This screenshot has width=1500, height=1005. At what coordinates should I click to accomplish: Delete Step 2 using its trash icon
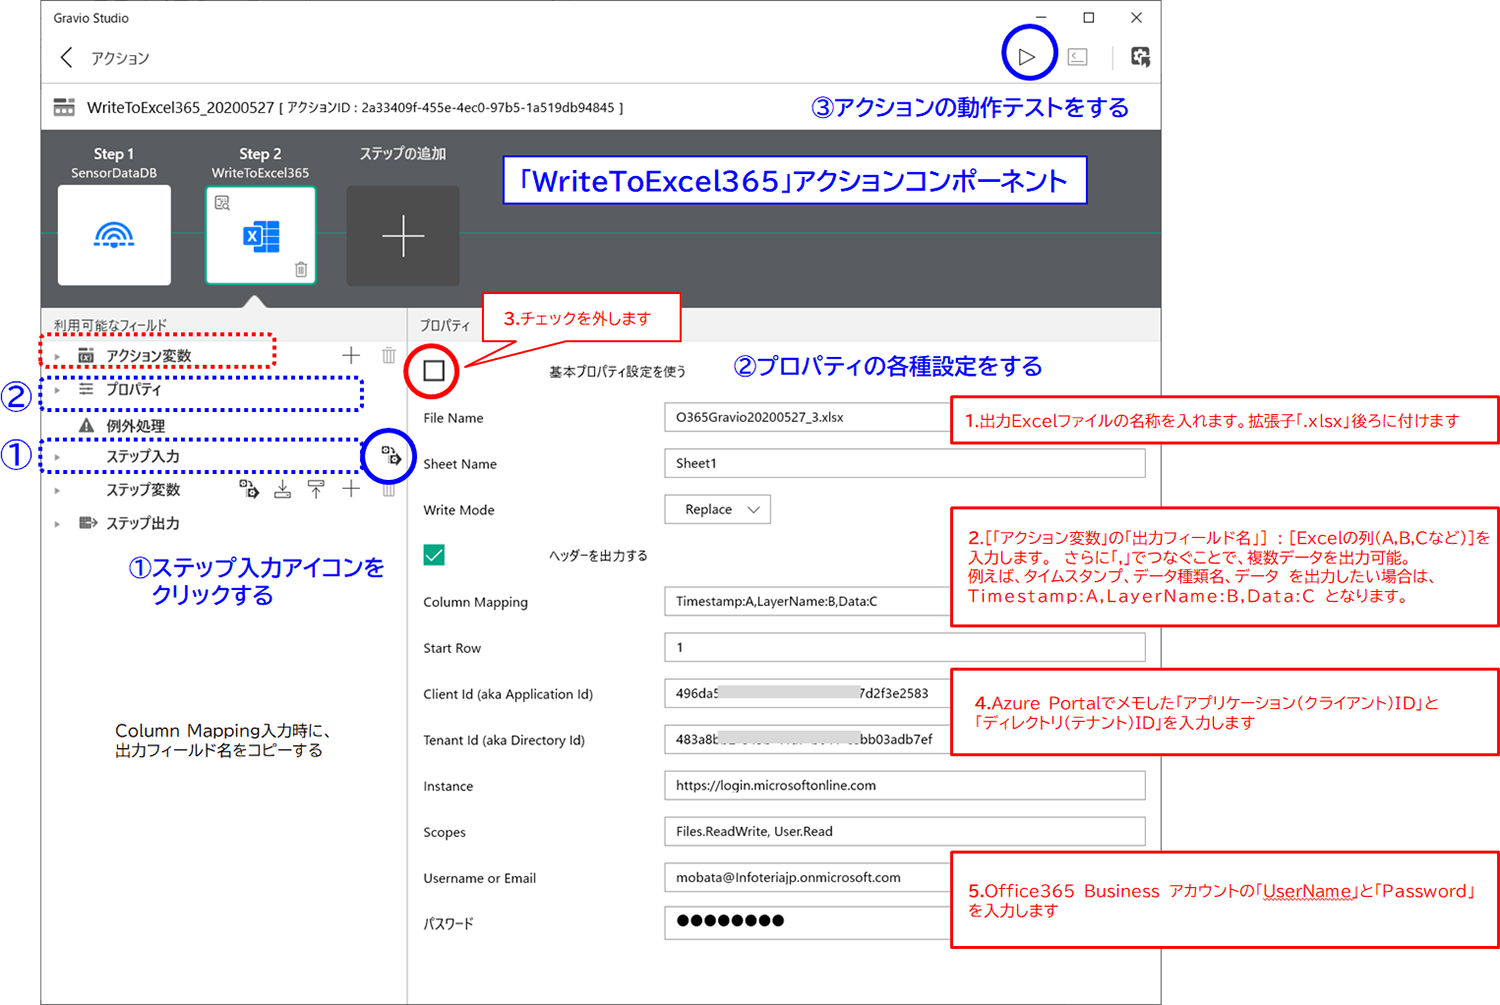pyautogui.click(x=301, y=269)
